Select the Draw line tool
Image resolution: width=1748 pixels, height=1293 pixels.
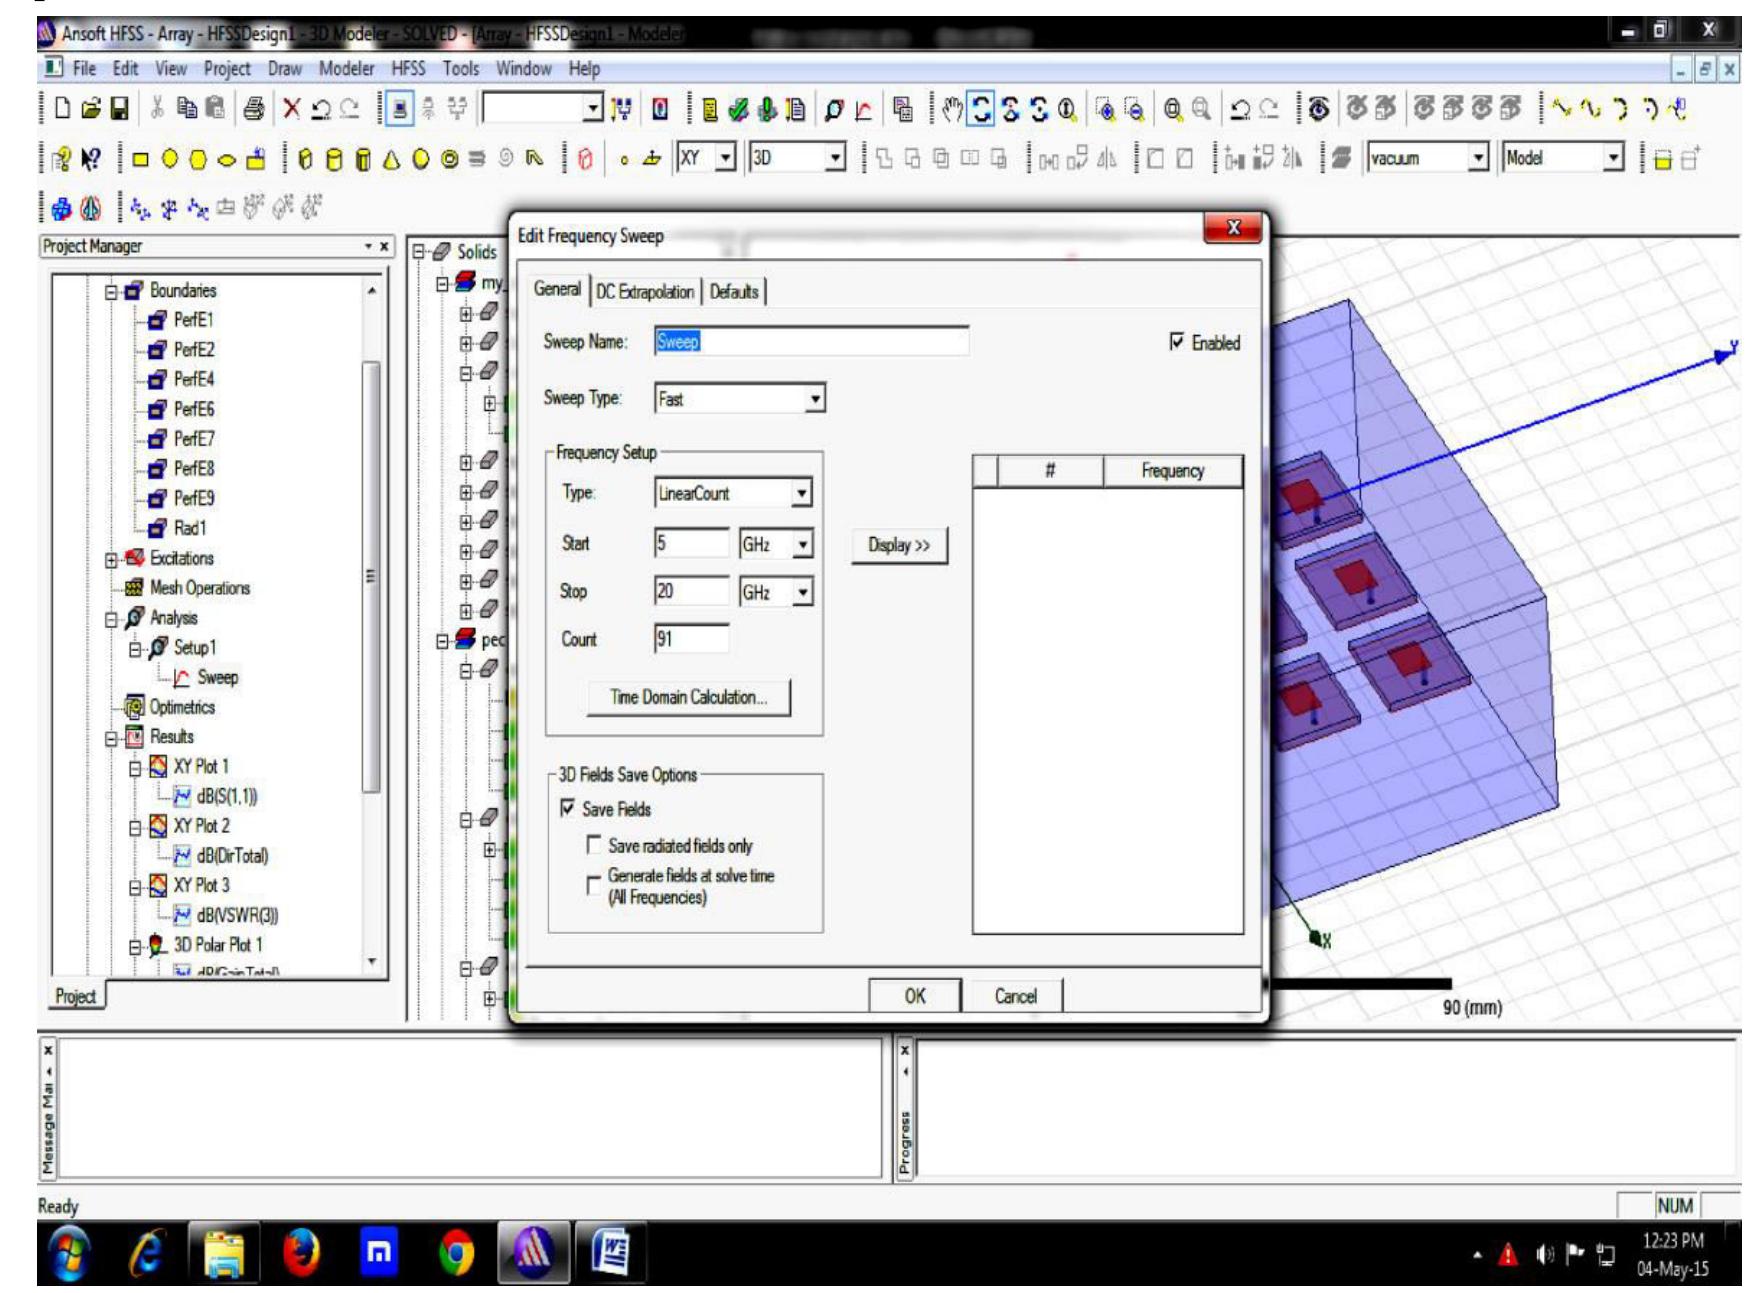tap(1563, 109)
